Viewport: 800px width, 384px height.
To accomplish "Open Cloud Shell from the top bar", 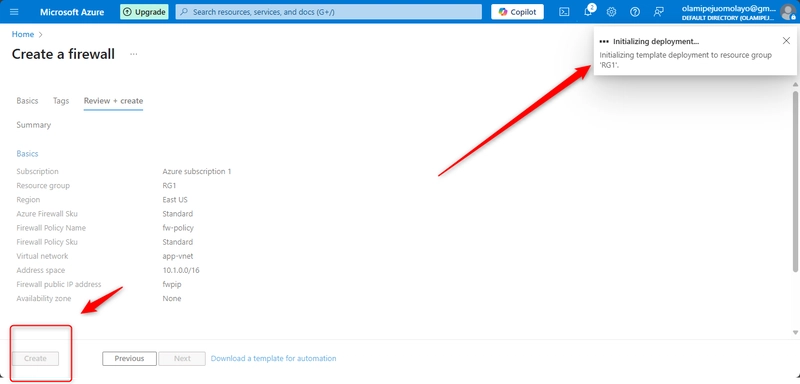I will [x=564, y=12].
